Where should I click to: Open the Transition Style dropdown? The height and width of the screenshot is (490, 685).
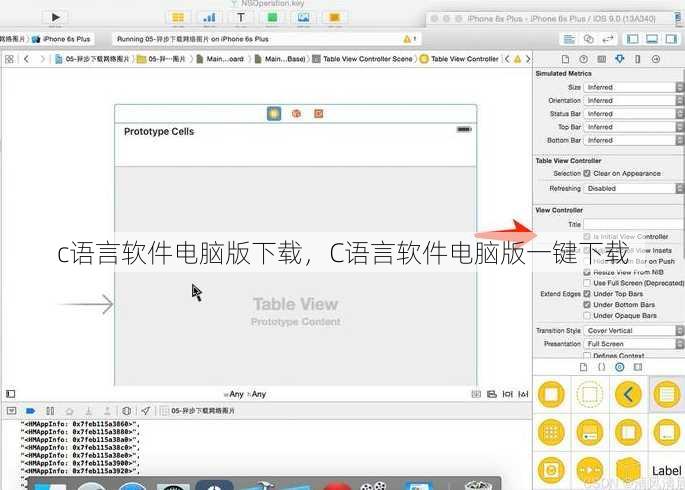pos(633,331)
